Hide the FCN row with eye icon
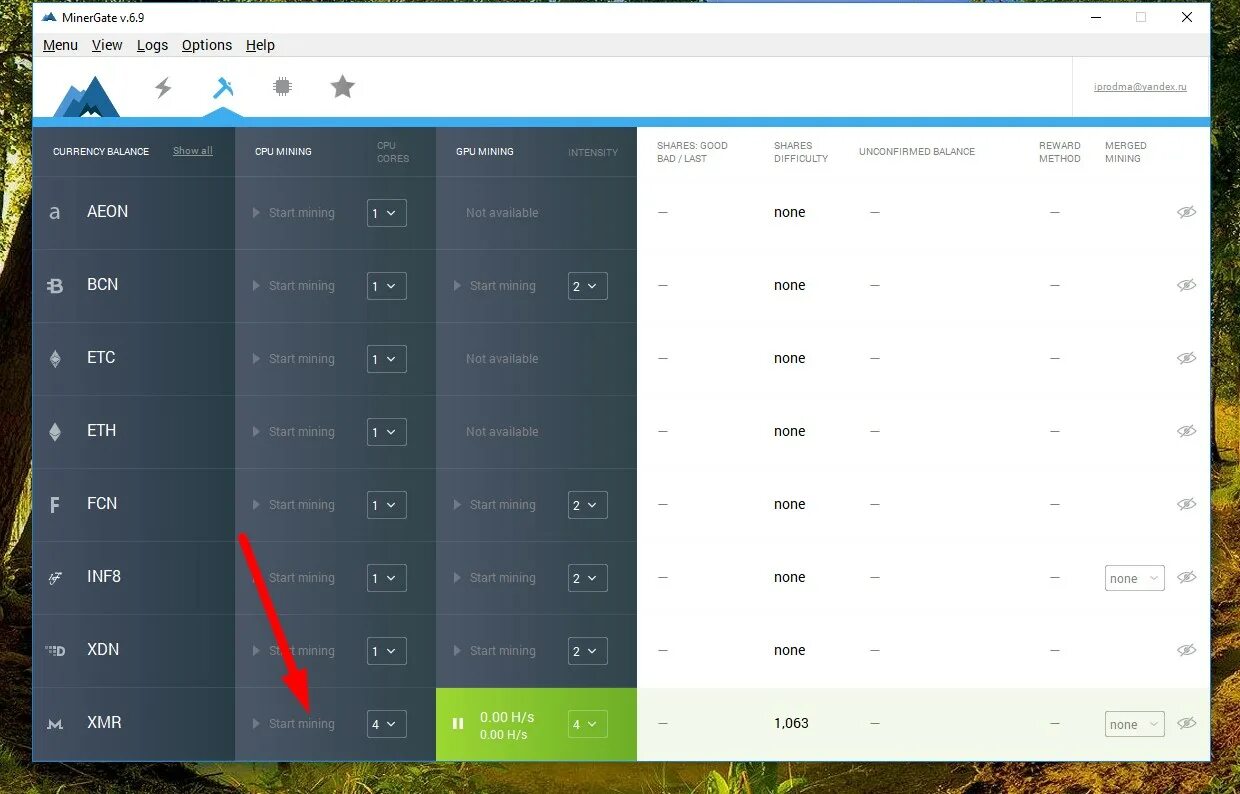Image resolution: width=1240 pixels, height=794 pixels. 1186,504
